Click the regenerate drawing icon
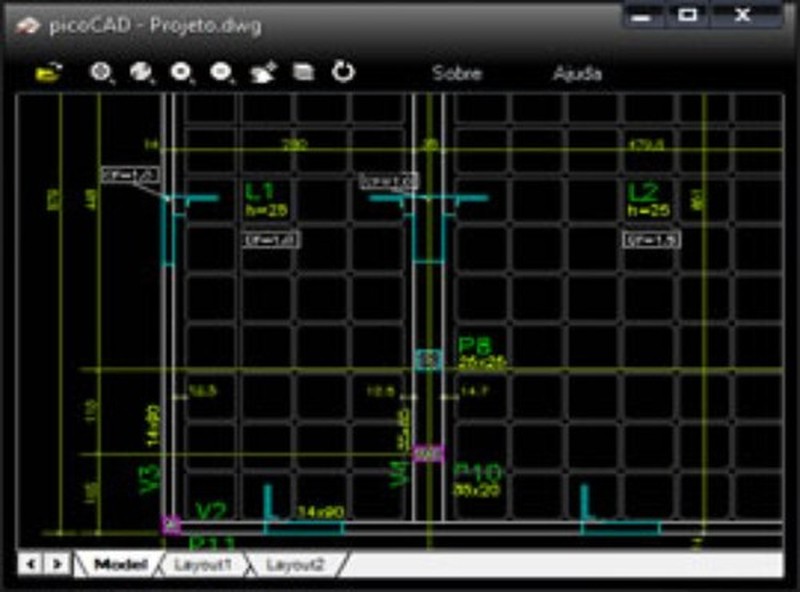800x592 pixels. point(342,72)
